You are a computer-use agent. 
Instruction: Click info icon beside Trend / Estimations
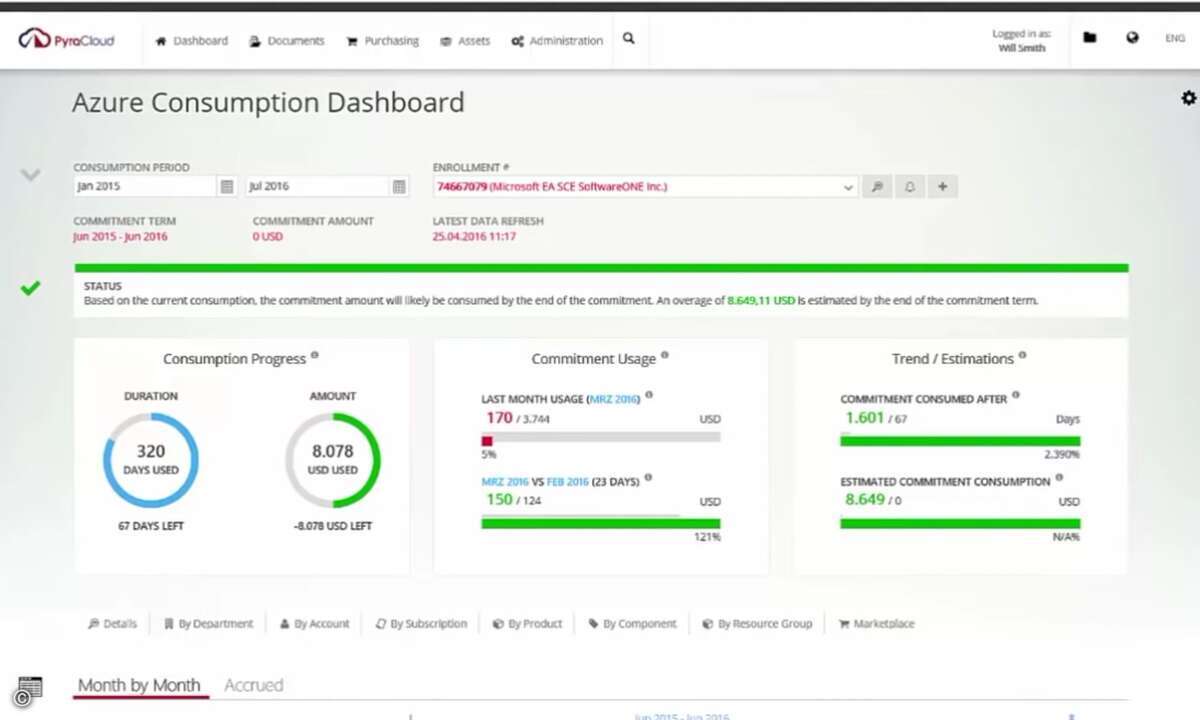click(1022, 355)
